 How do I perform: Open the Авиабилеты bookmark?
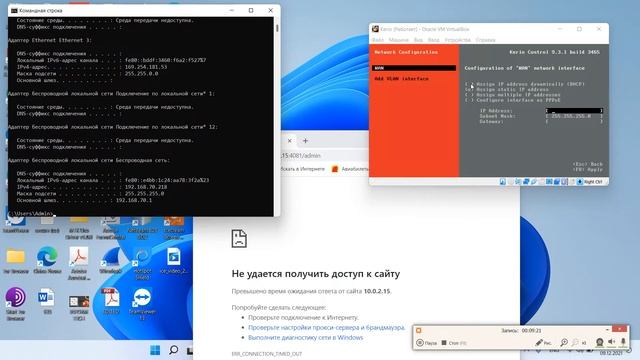coord(350,169)
